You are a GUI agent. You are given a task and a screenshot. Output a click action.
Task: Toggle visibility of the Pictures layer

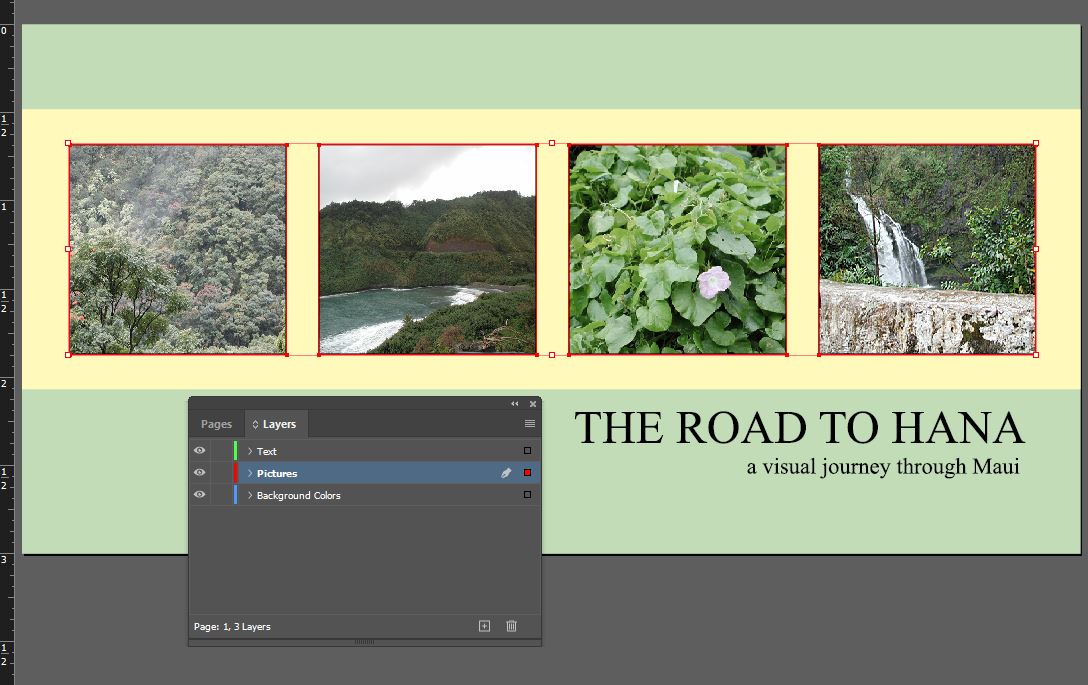pyautogui.click(x=199, y=473)
